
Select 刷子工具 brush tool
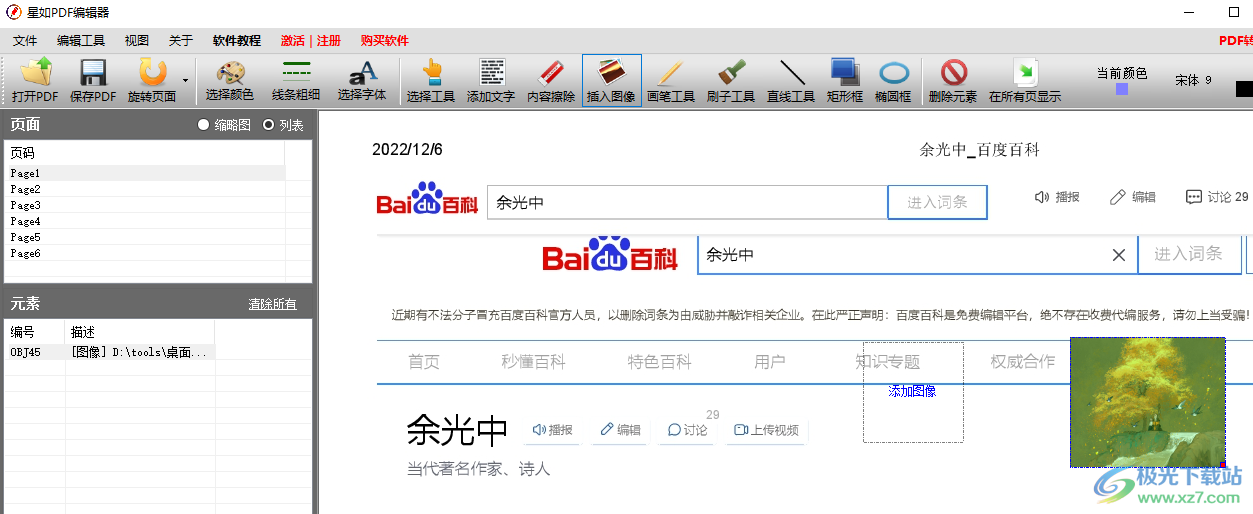[731, 80]
